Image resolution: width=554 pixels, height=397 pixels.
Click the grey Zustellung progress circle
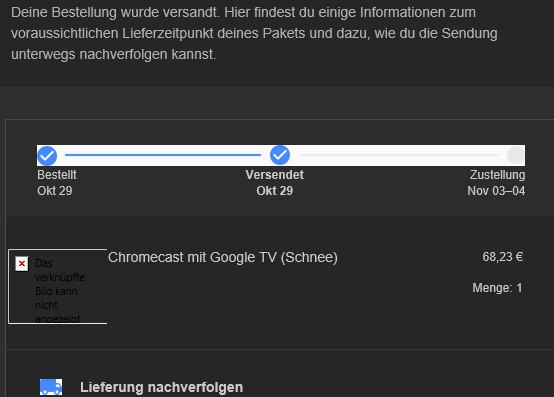[515, 155]
